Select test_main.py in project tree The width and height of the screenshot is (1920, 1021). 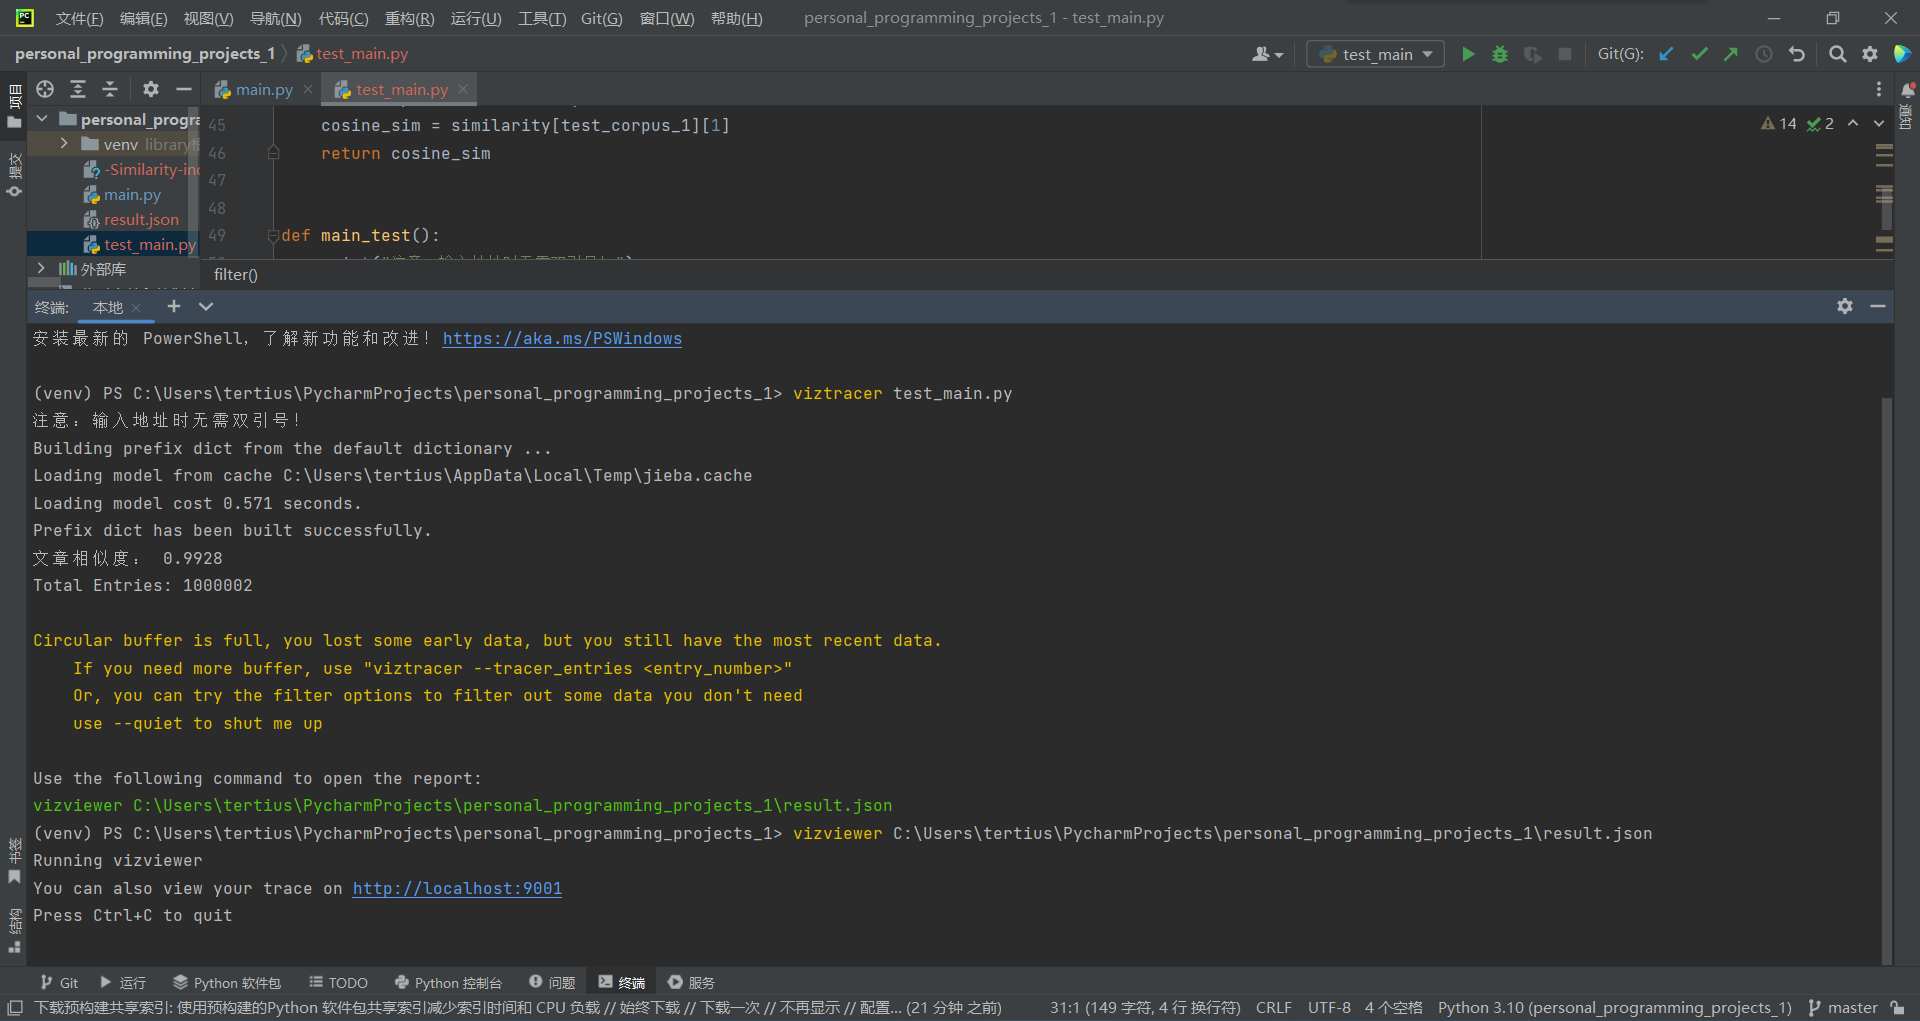(140, 245)
